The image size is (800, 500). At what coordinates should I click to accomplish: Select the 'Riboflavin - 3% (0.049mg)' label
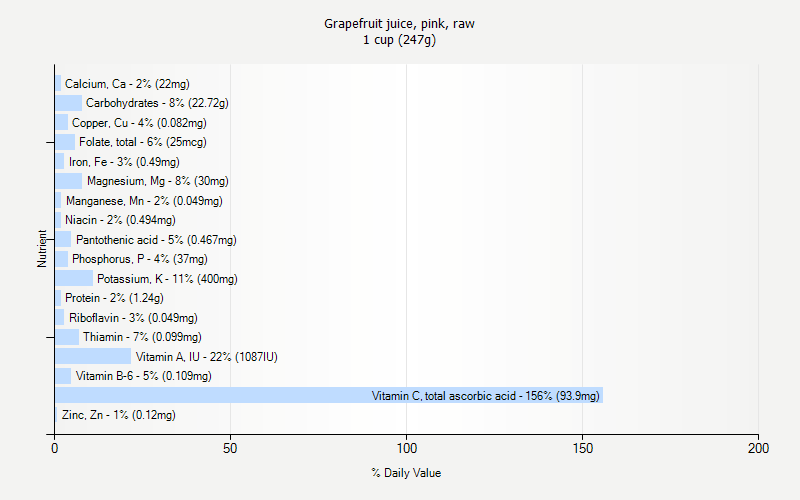coord(133,318)
